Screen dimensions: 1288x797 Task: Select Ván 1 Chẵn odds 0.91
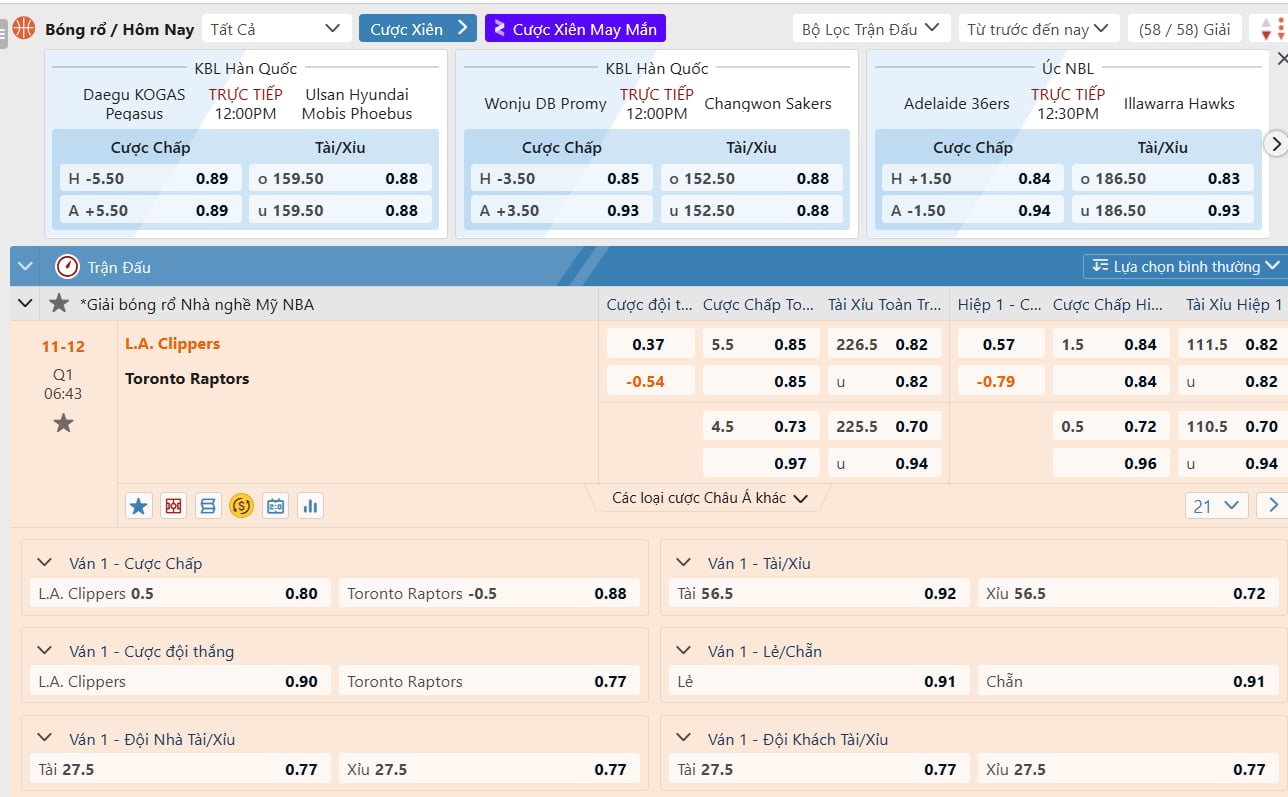coord(1128,681)
